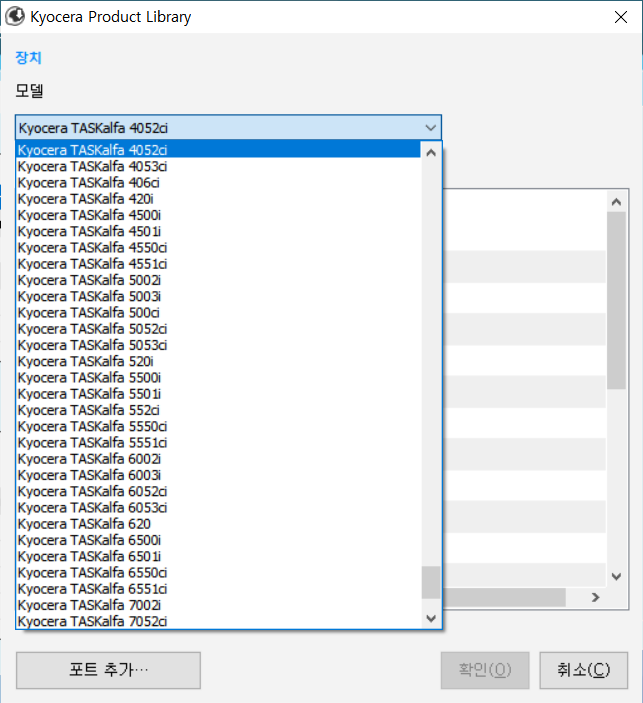The height and width of the screenshot is (703, 643).
Task: Select Kyocera TASKalfa 420i
Action: pos(218,199)
